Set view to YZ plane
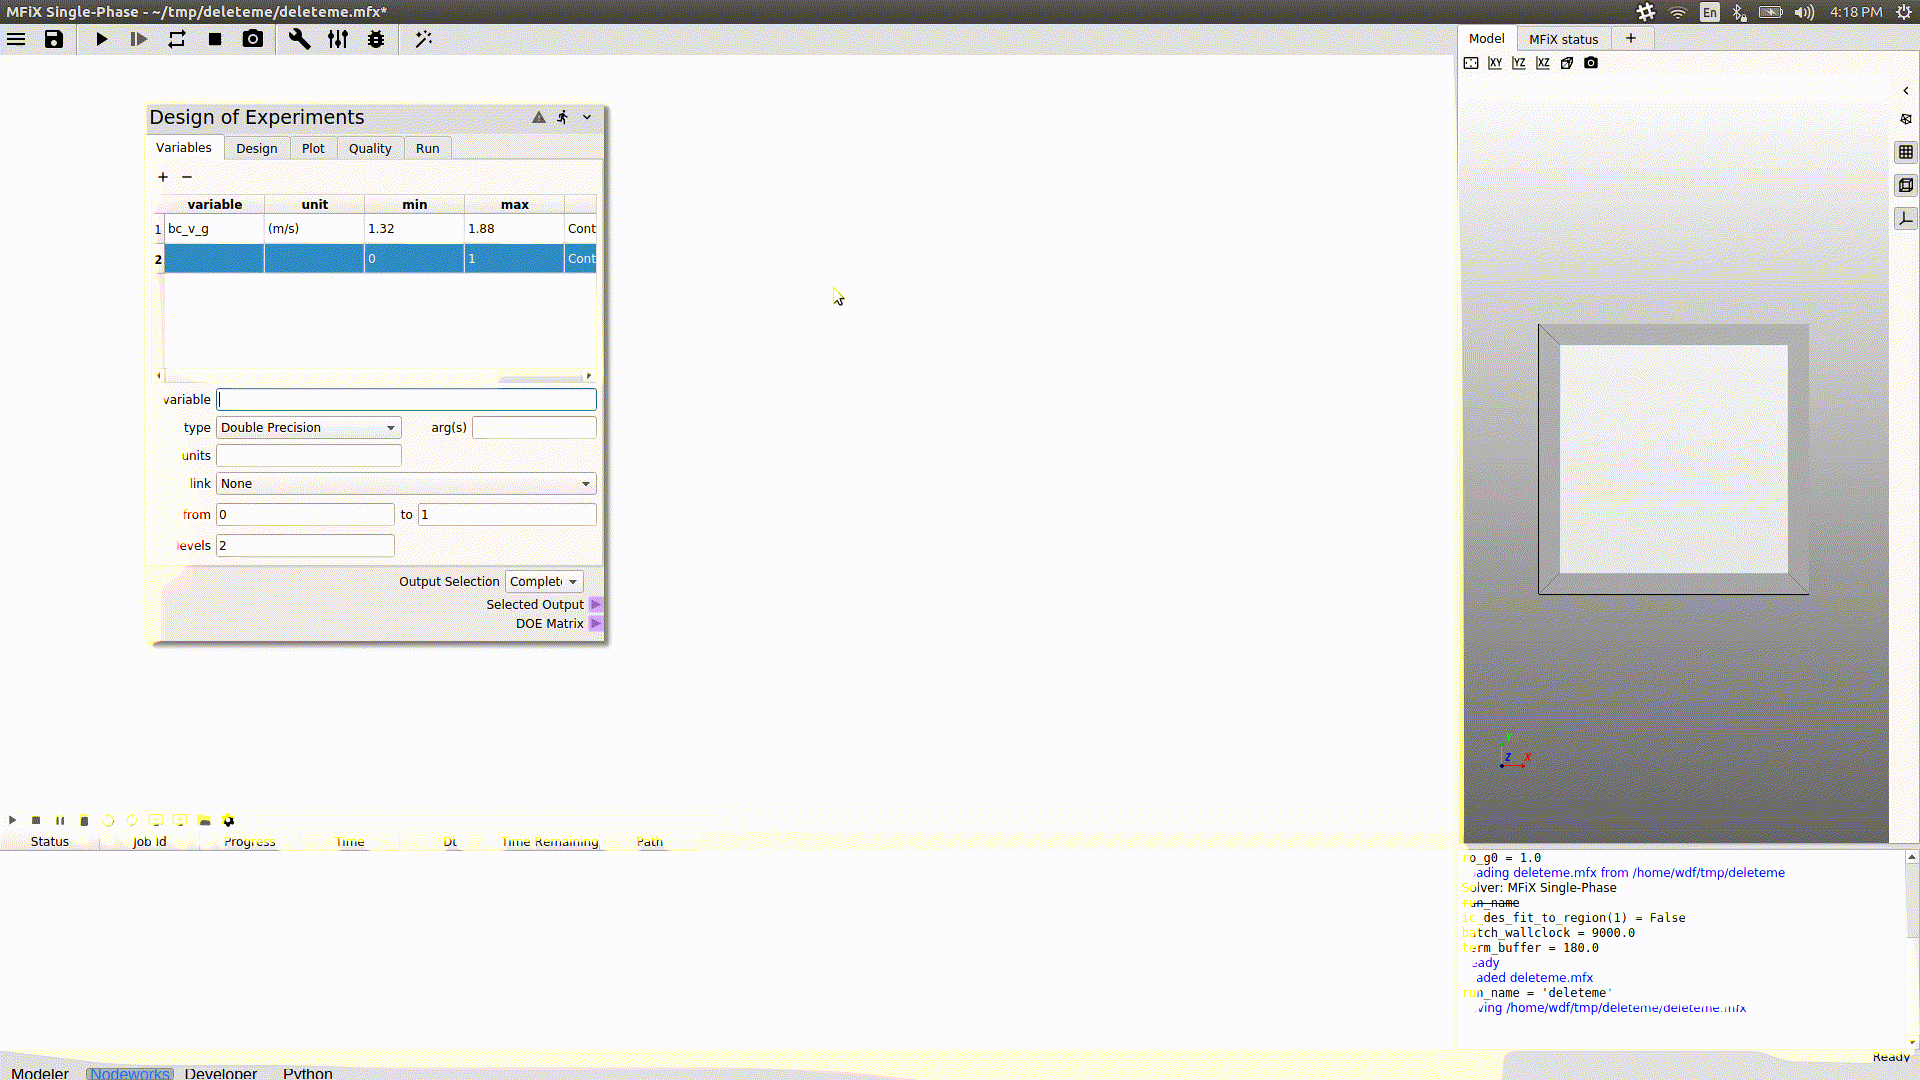1920x1080 pixels. [1519, 63]
